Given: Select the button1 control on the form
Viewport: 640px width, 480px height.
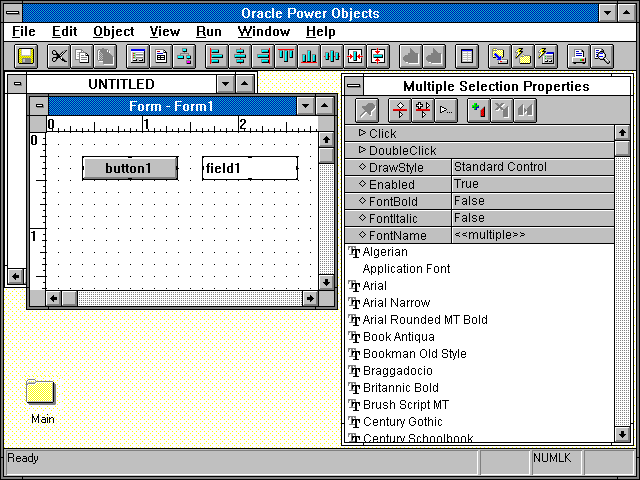Looking at the screenshot, I should [x=129, y=168].
